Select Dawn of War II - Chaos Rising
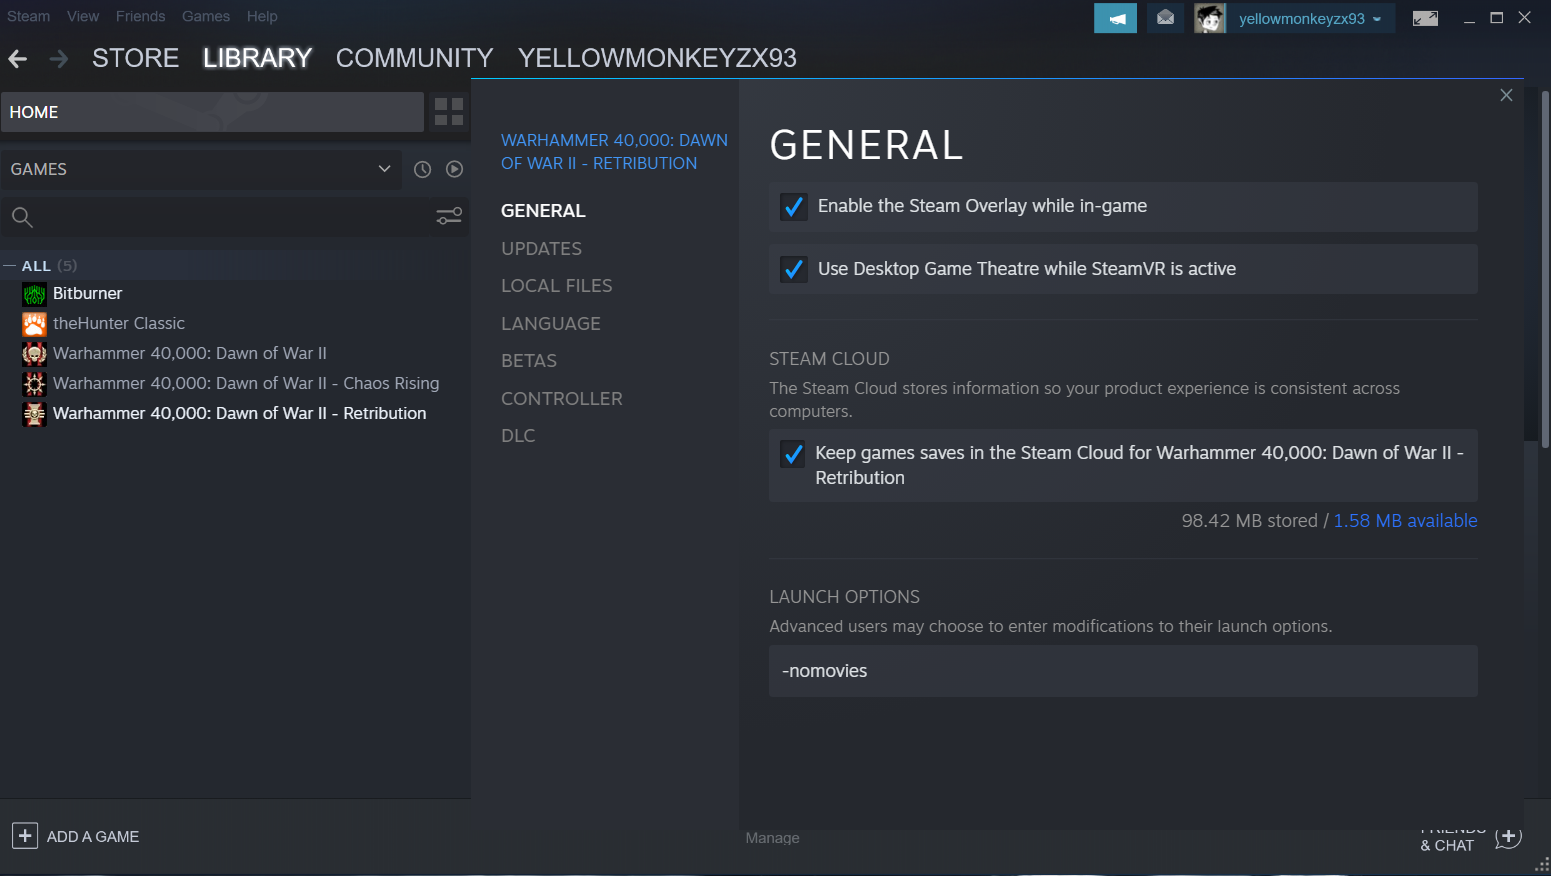The width and height of the screenshot is (1551, 876). point(246,384)
